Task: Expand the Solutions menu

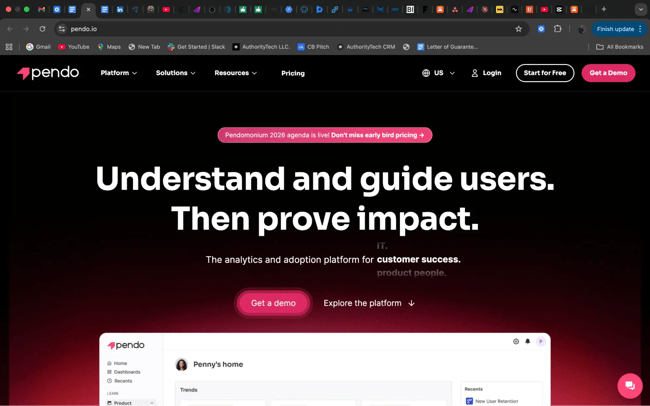Action: pos(175,73)
